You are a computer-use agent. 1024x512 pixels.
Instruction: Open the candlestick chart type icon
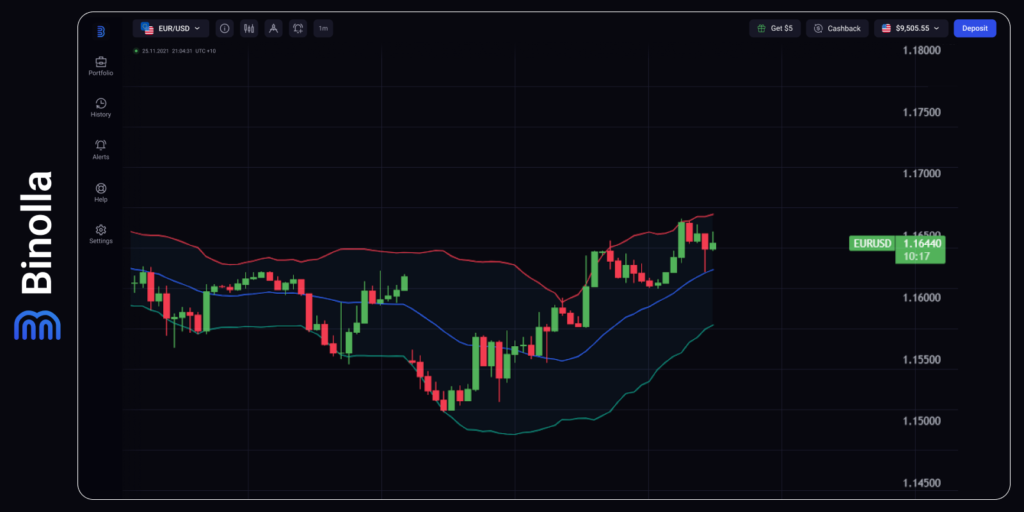pos(249,29)
